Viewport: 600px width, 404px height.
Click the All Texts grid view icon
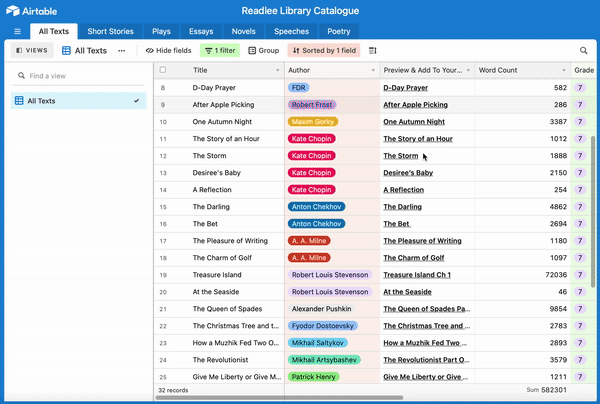[x=66, y=50]
